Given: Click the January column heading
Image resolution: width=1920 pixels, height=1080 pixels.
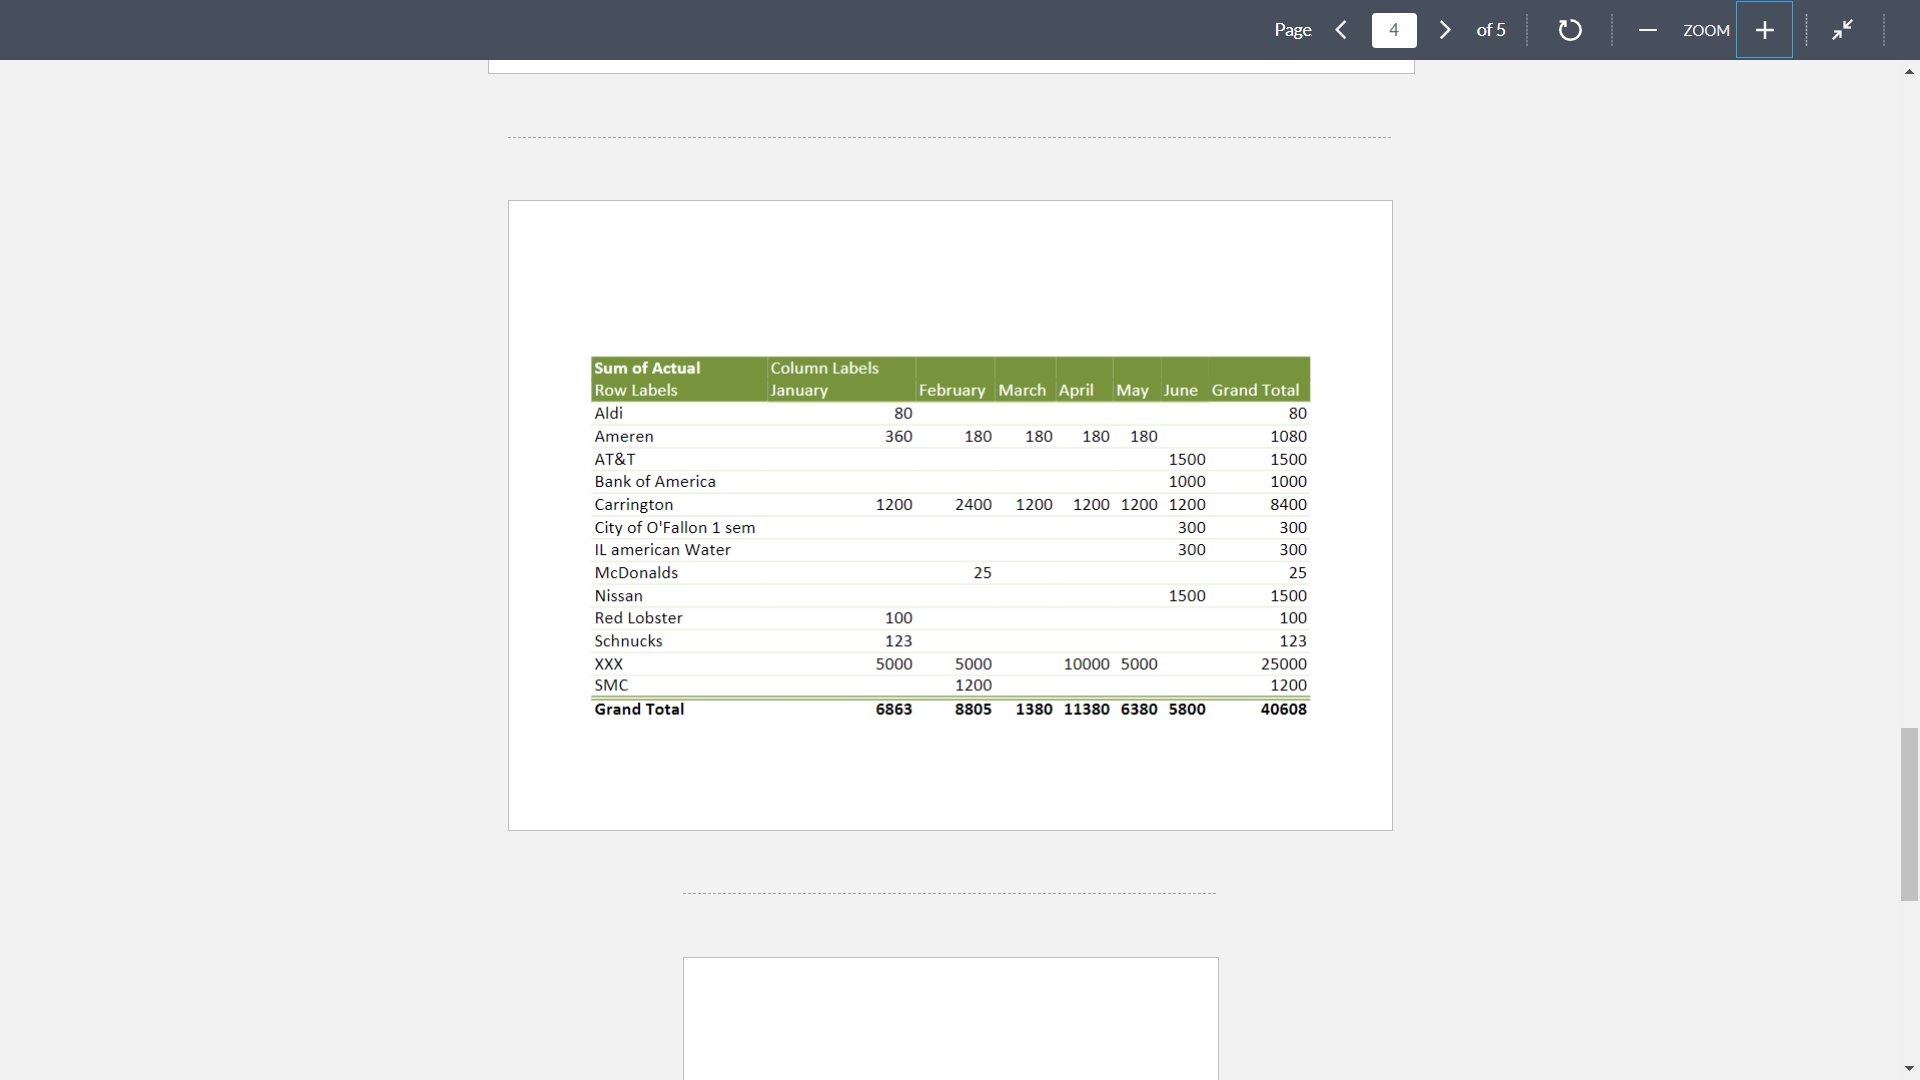Looking at the screenshot, I should (798, 390).
